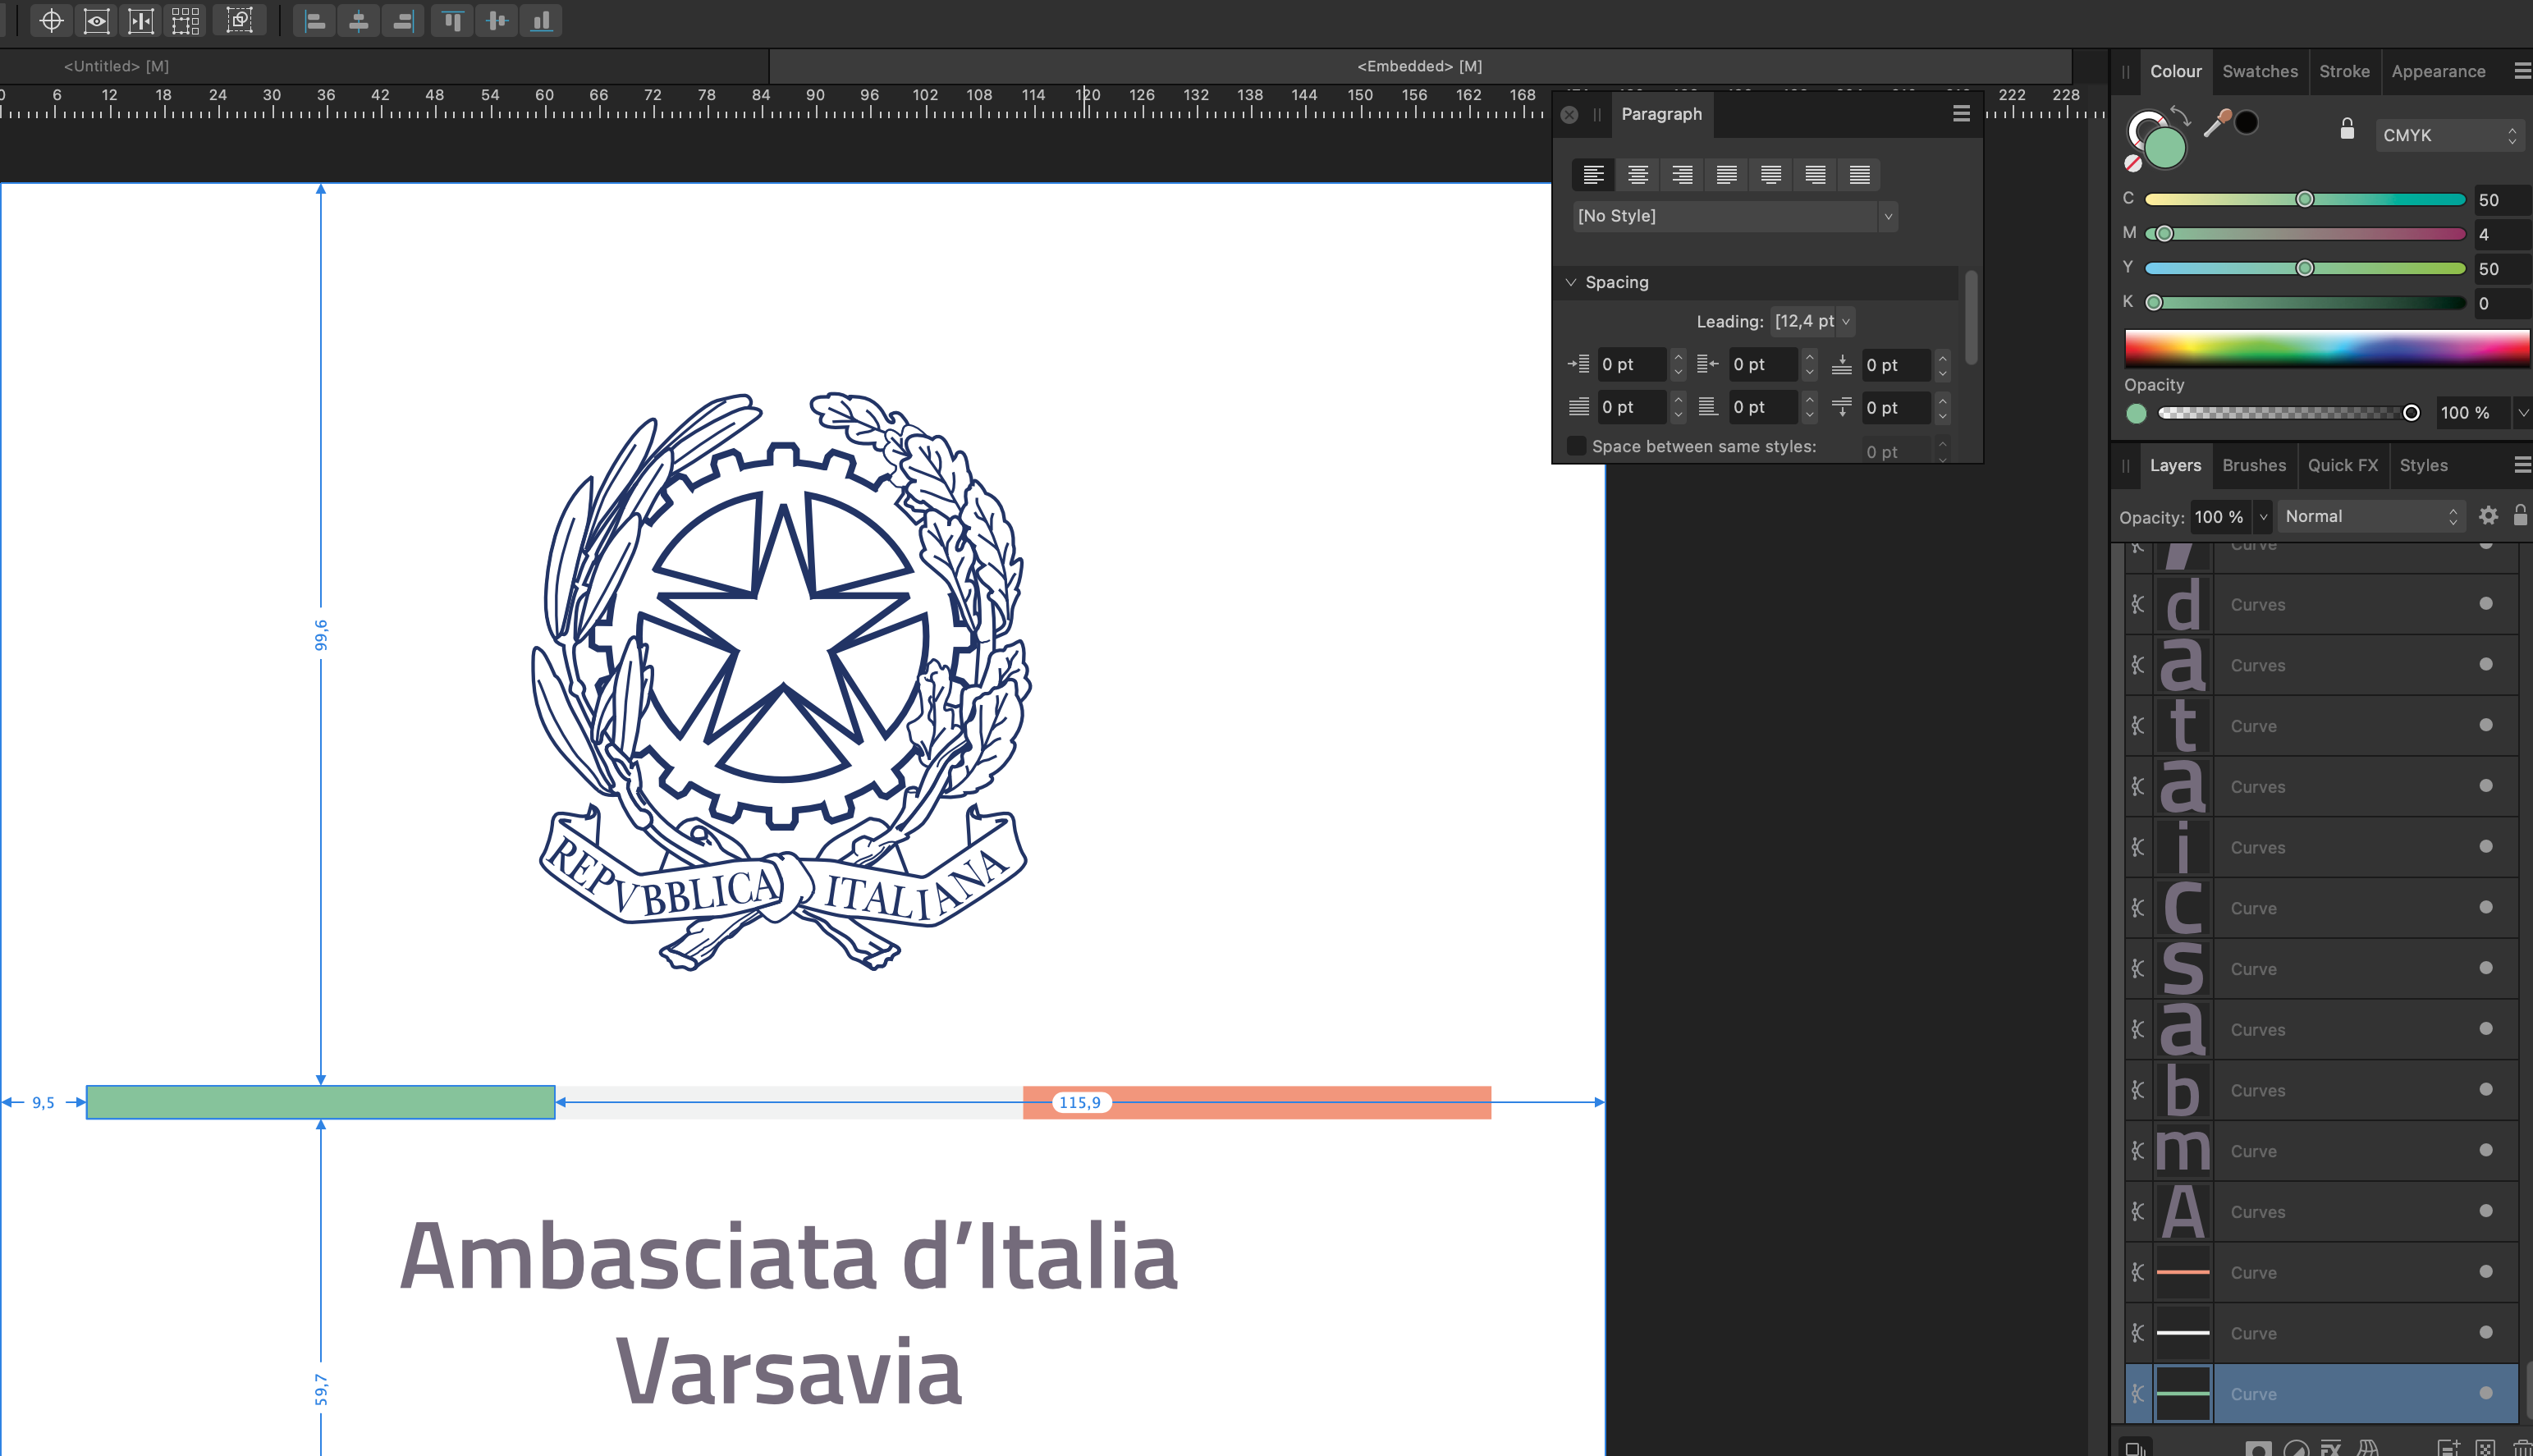Align selected objects to top

[x=453, y=21]
